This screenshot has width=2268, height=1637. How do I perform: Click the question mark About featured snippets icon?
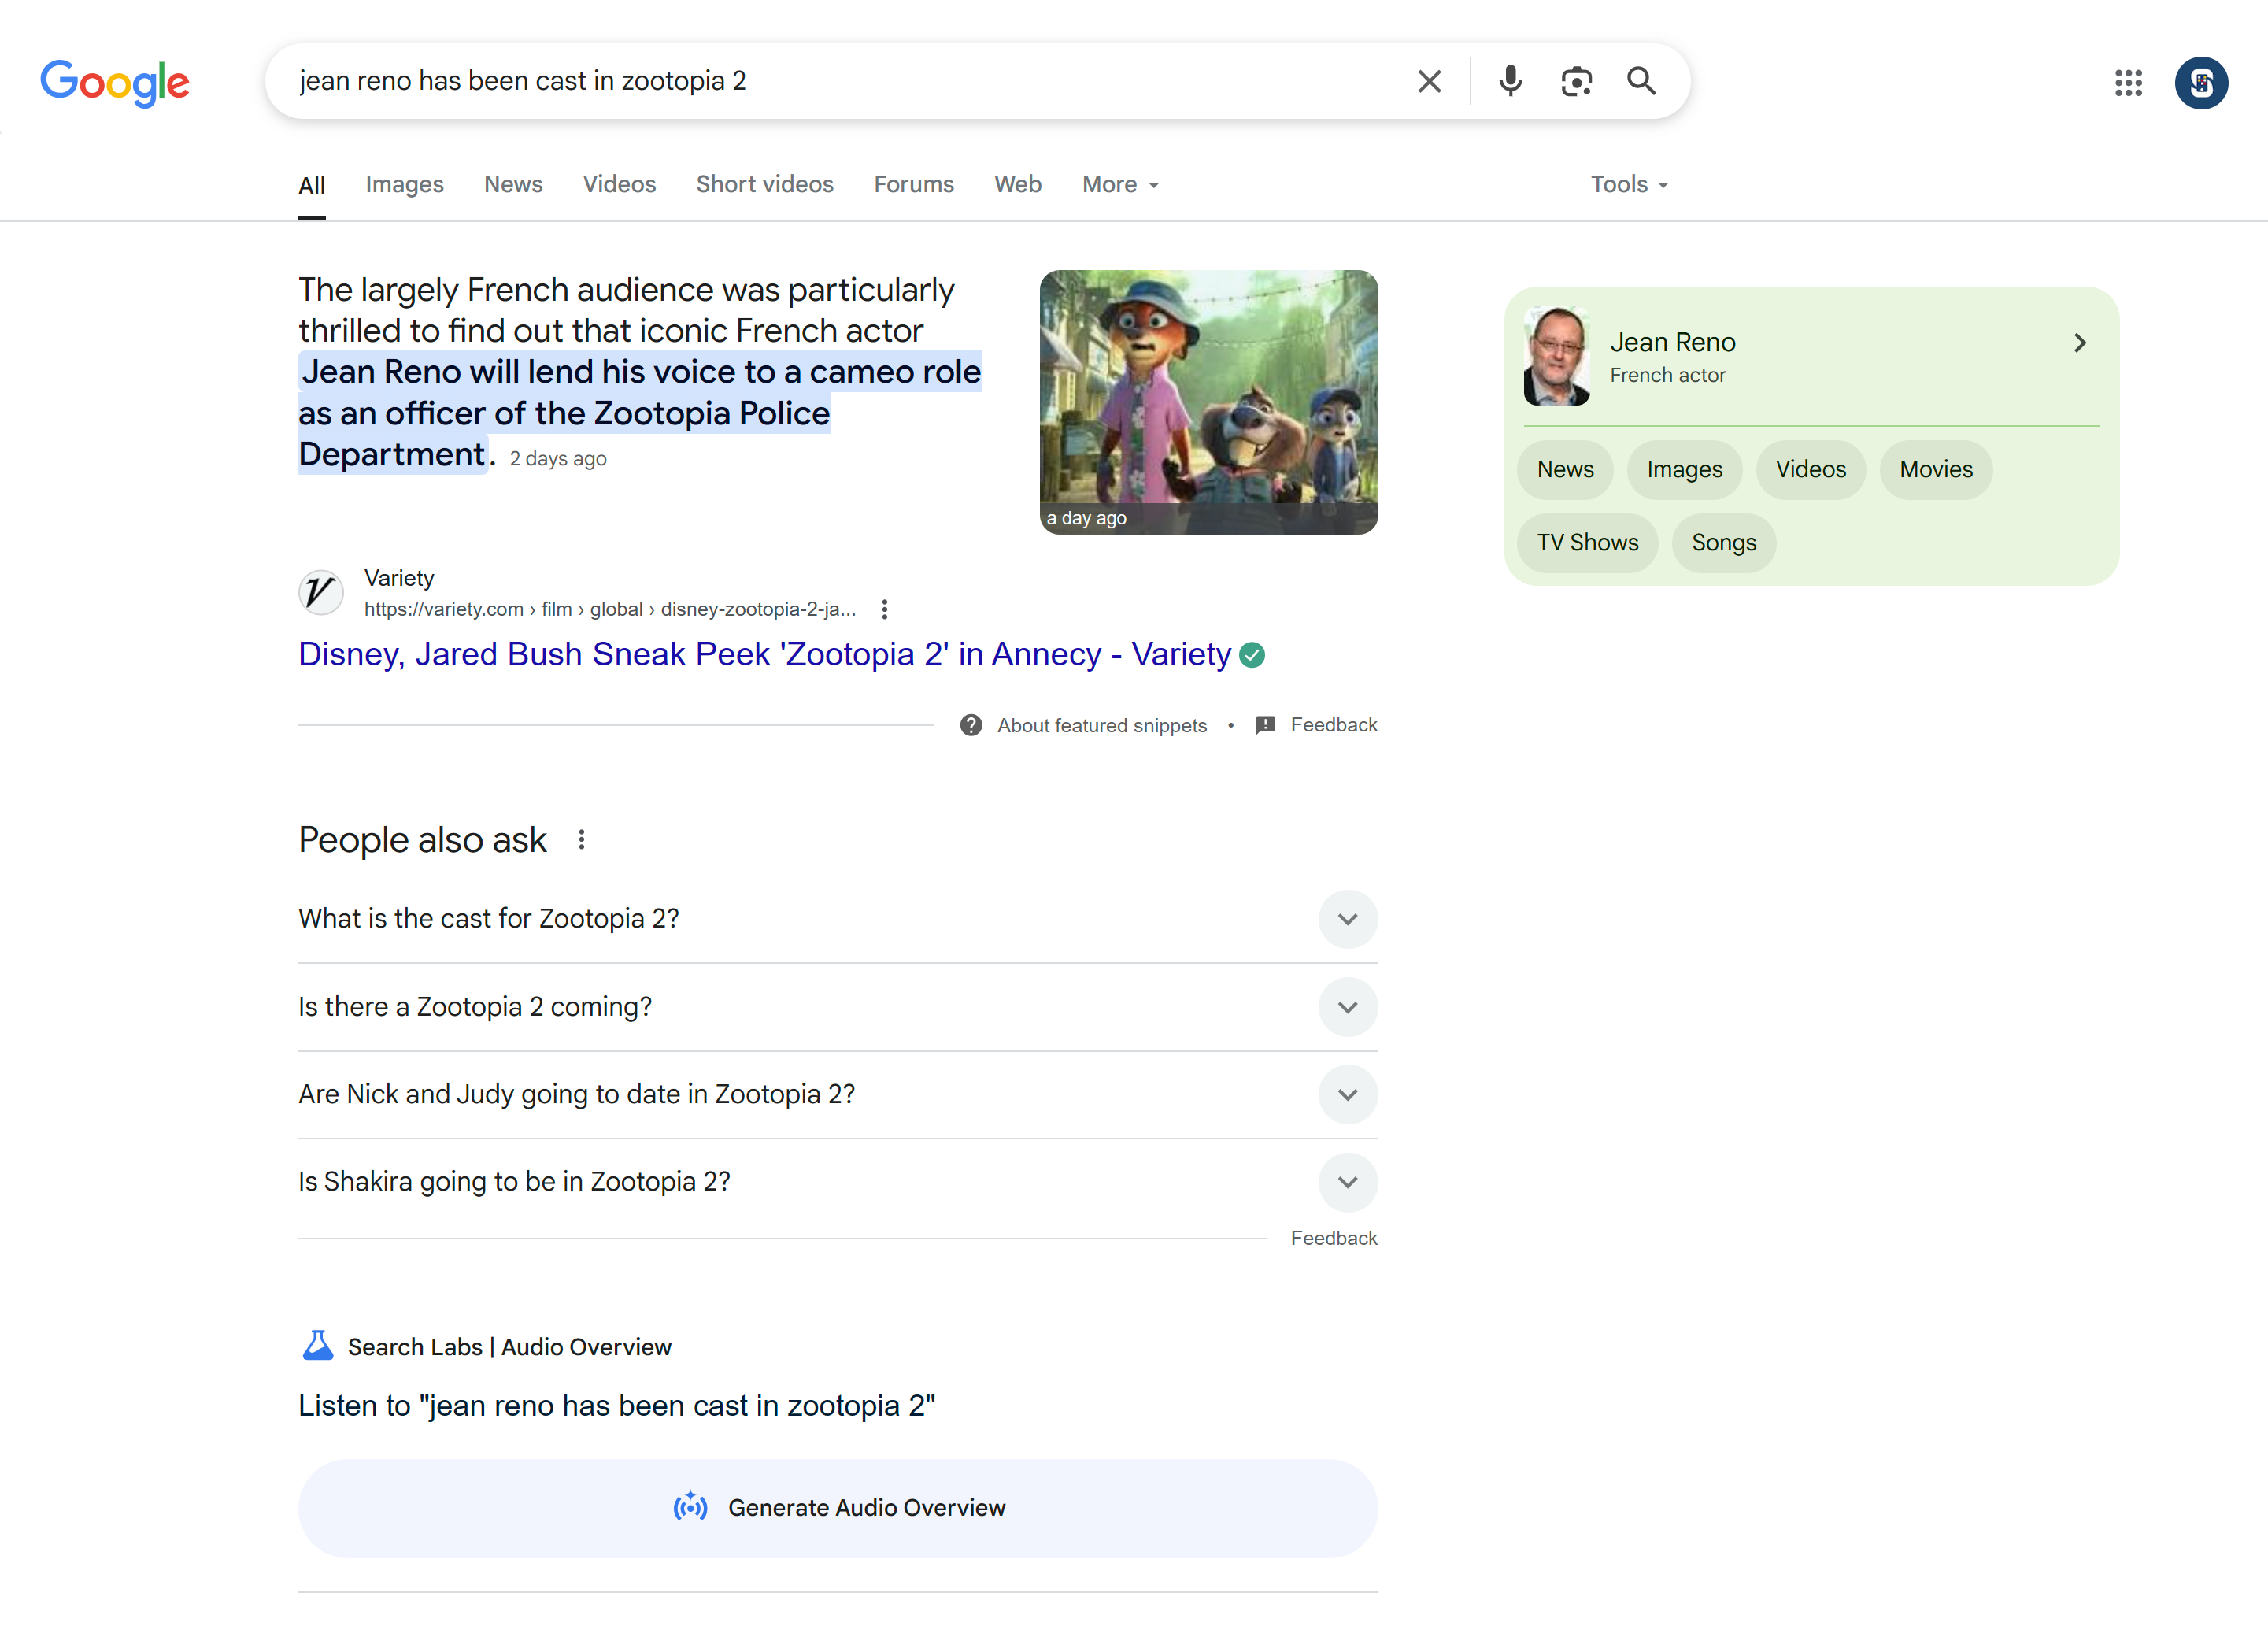click(x=970, y=725)
